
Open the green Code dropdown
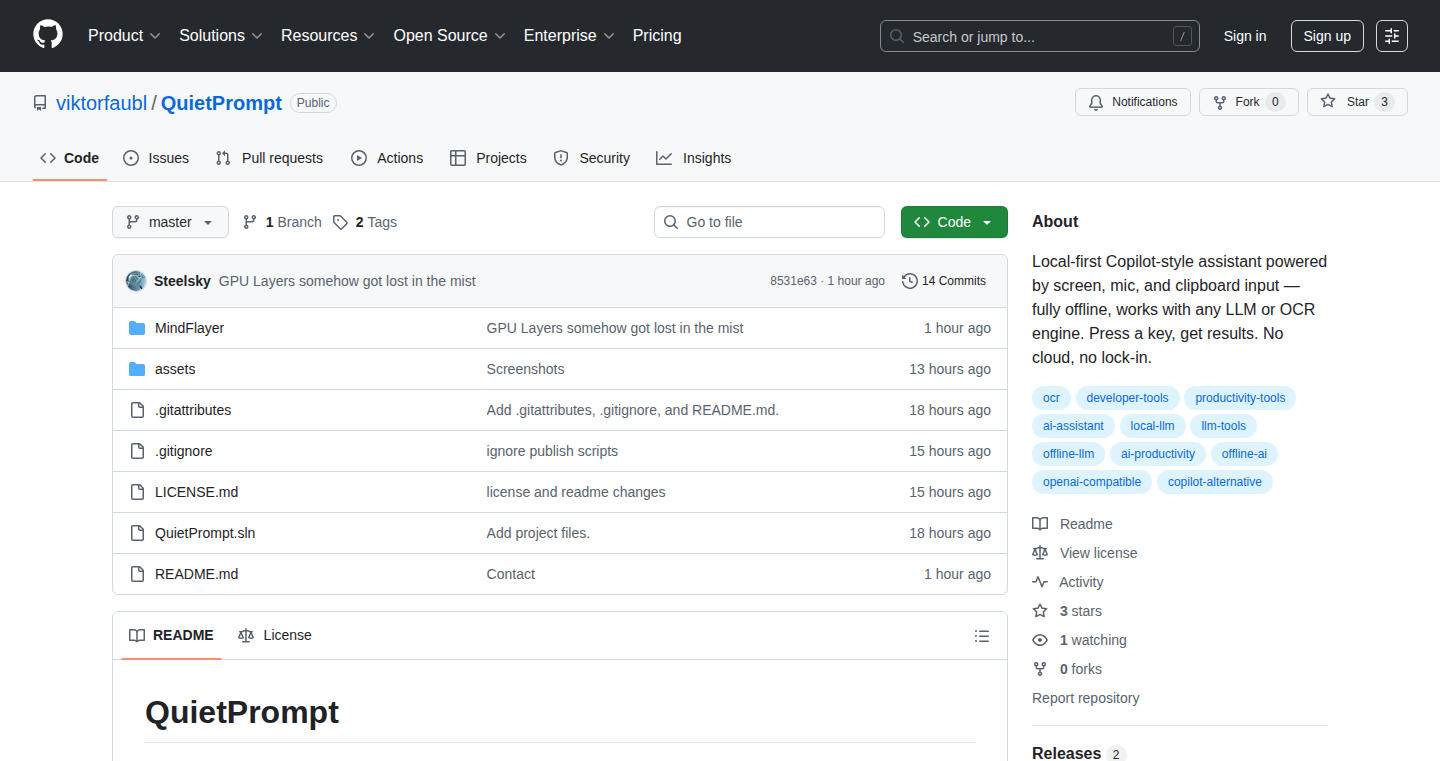point(954,222)
